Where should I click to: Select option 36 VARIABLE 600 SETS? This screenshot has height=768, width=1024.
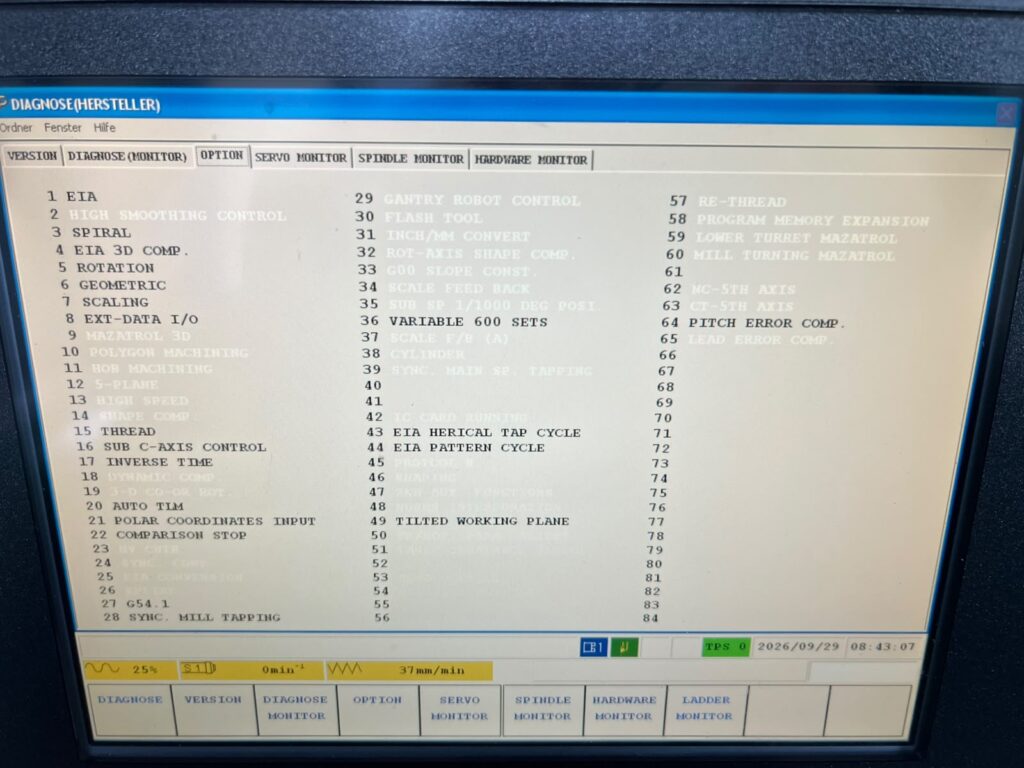coord(454,321)
